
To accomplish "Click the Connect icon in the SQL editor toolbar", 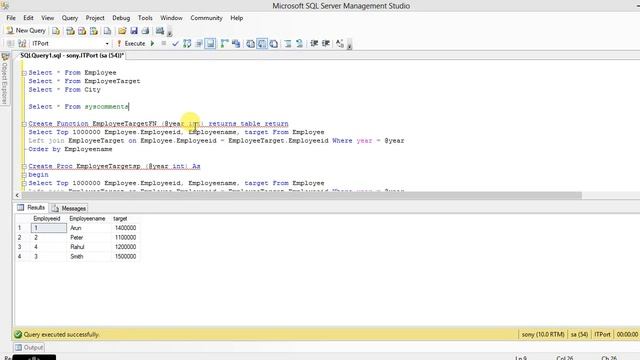I will point(11,43).
